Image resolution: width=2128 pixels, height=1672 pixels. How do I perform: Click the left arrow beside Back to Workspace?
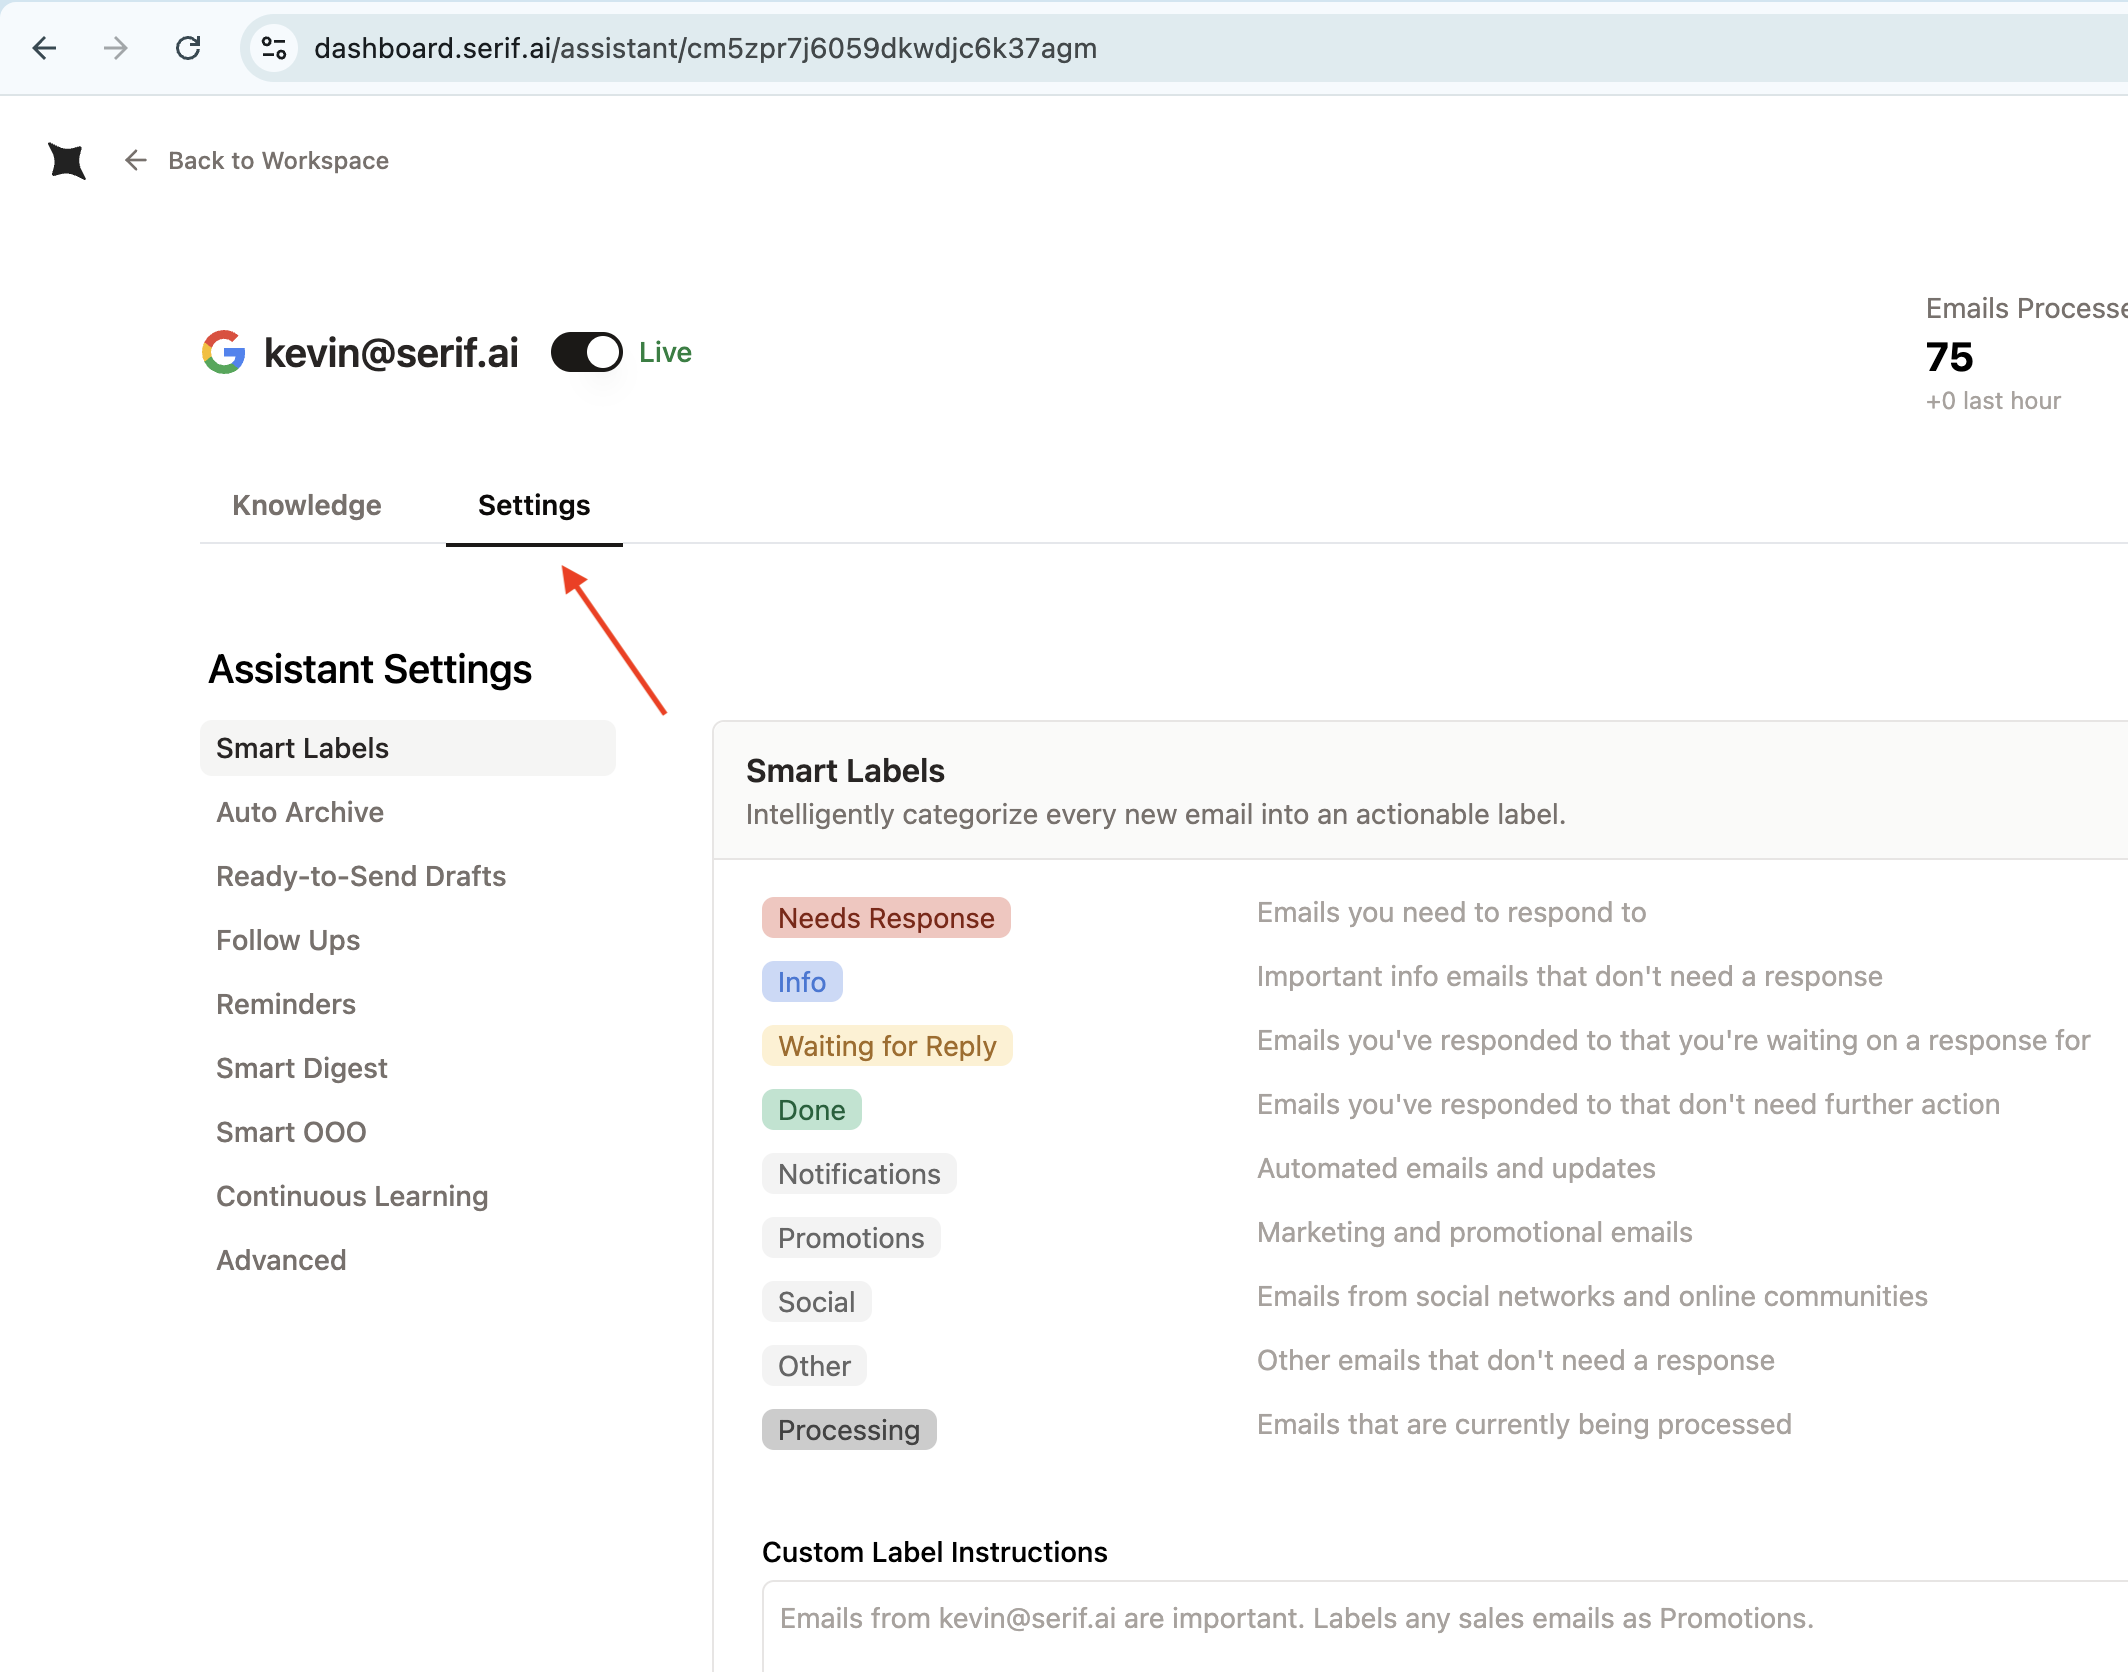coord(136,160)
